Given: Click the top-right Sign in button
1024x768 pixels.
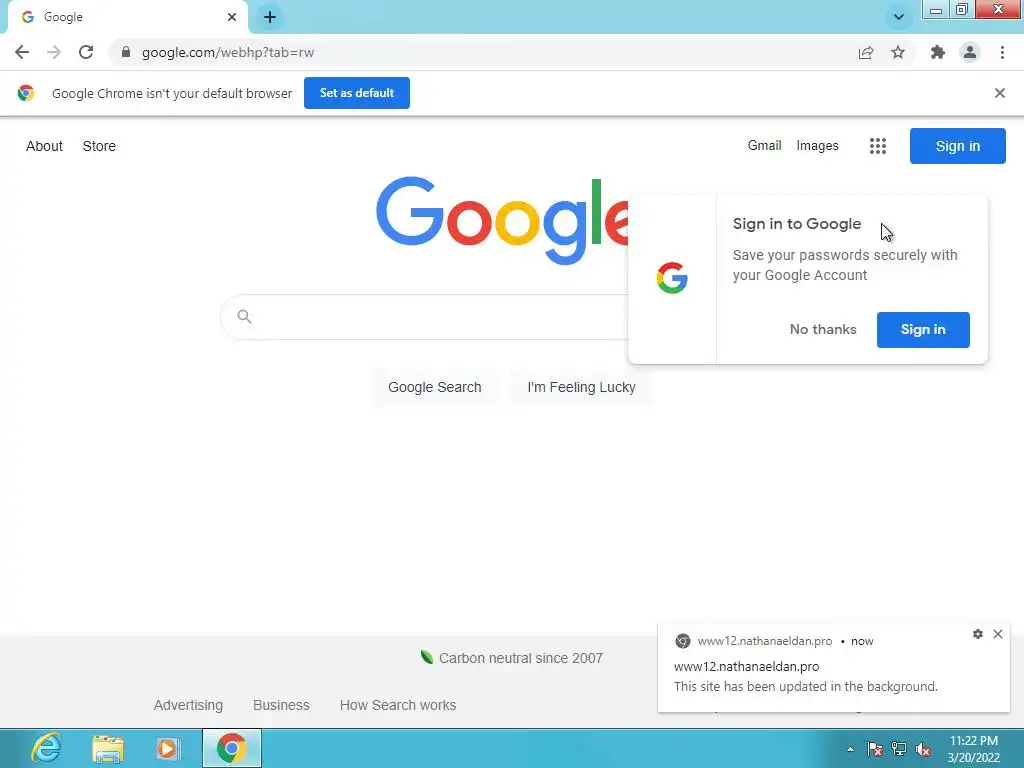Looking at the screenshot, I should click(957, 146).
